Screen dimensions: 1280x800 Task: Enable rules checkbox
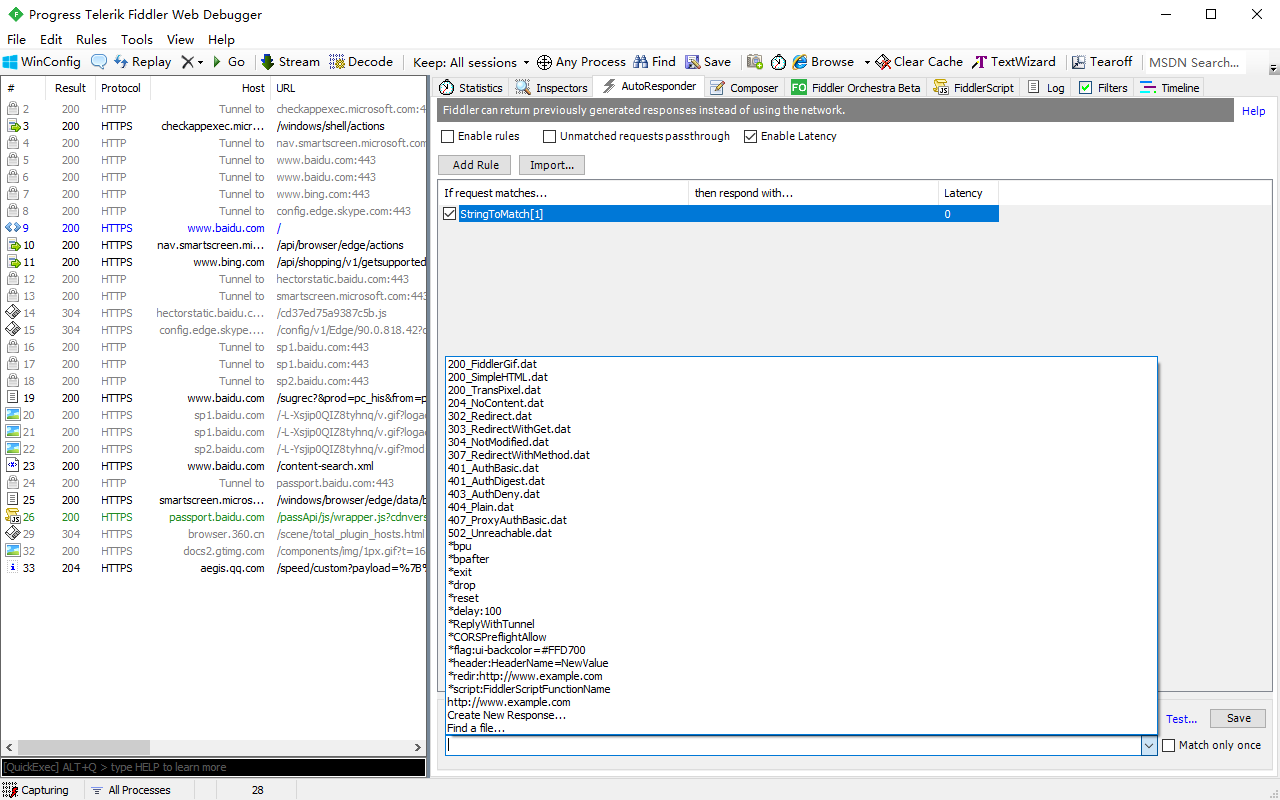[x=448, y=136]
